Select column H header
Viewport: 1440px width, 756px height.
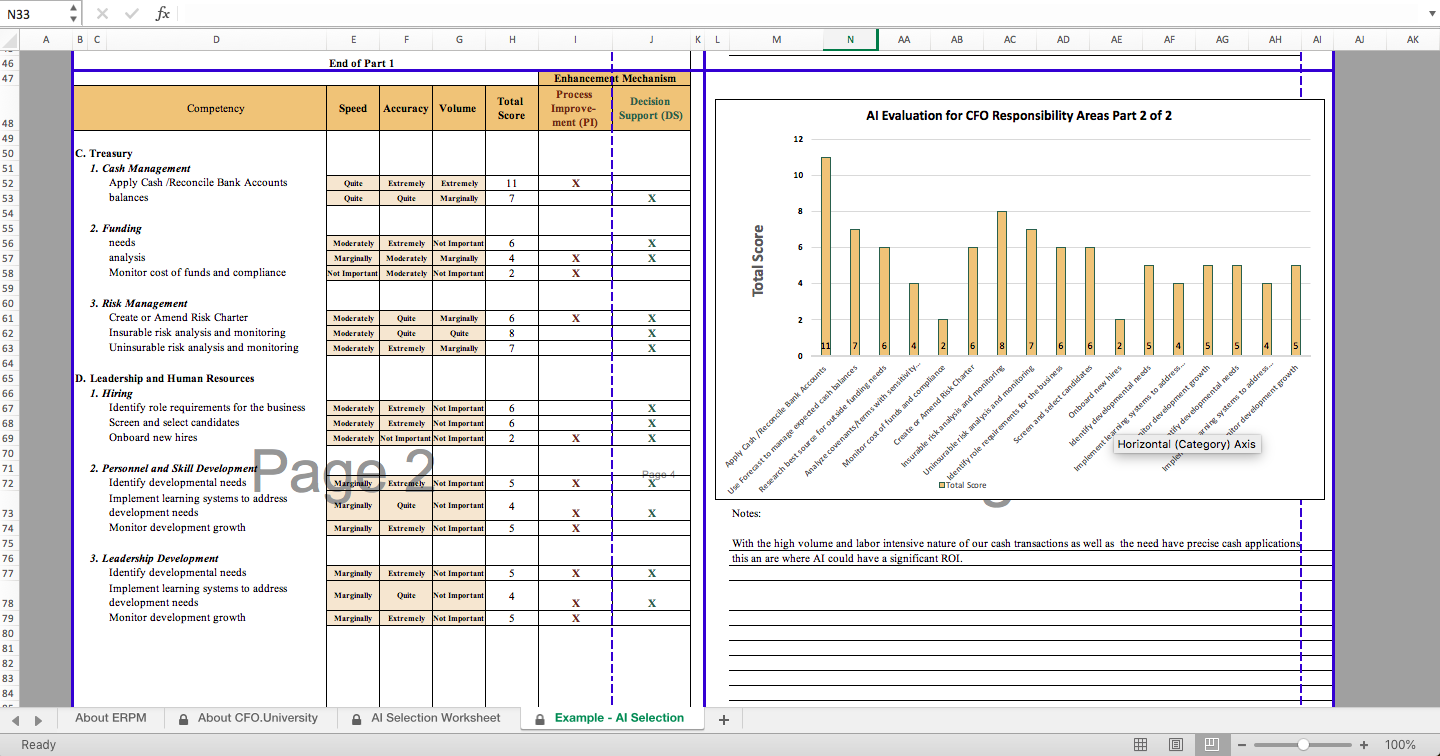pos(512,39)
